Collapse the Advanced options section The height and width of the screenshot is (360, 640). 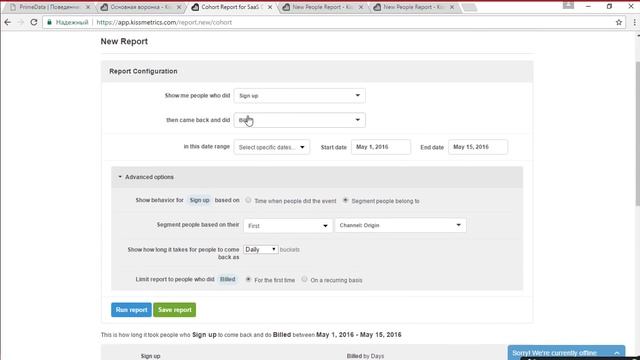pos(146,177)
